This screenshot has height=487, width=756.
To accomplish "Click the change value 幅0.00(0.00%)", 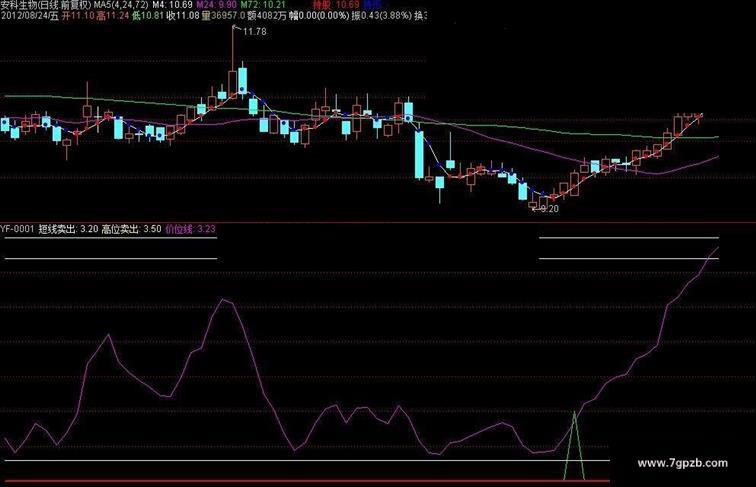I will [319, 16].
